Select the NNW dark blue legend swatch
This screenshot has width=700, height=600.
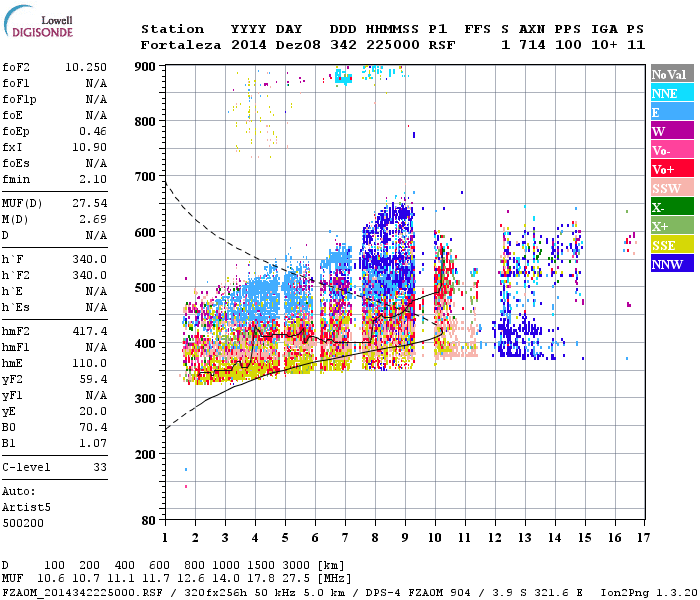(x=672, y=263)
